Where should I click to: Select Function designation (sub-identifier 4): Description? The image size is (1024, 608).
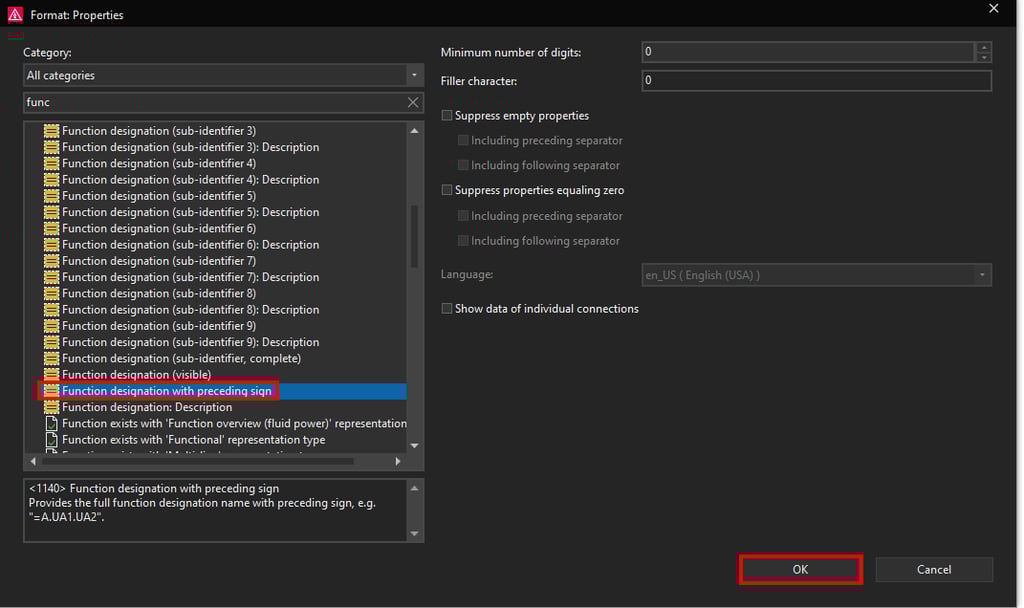tap(190, 180)
